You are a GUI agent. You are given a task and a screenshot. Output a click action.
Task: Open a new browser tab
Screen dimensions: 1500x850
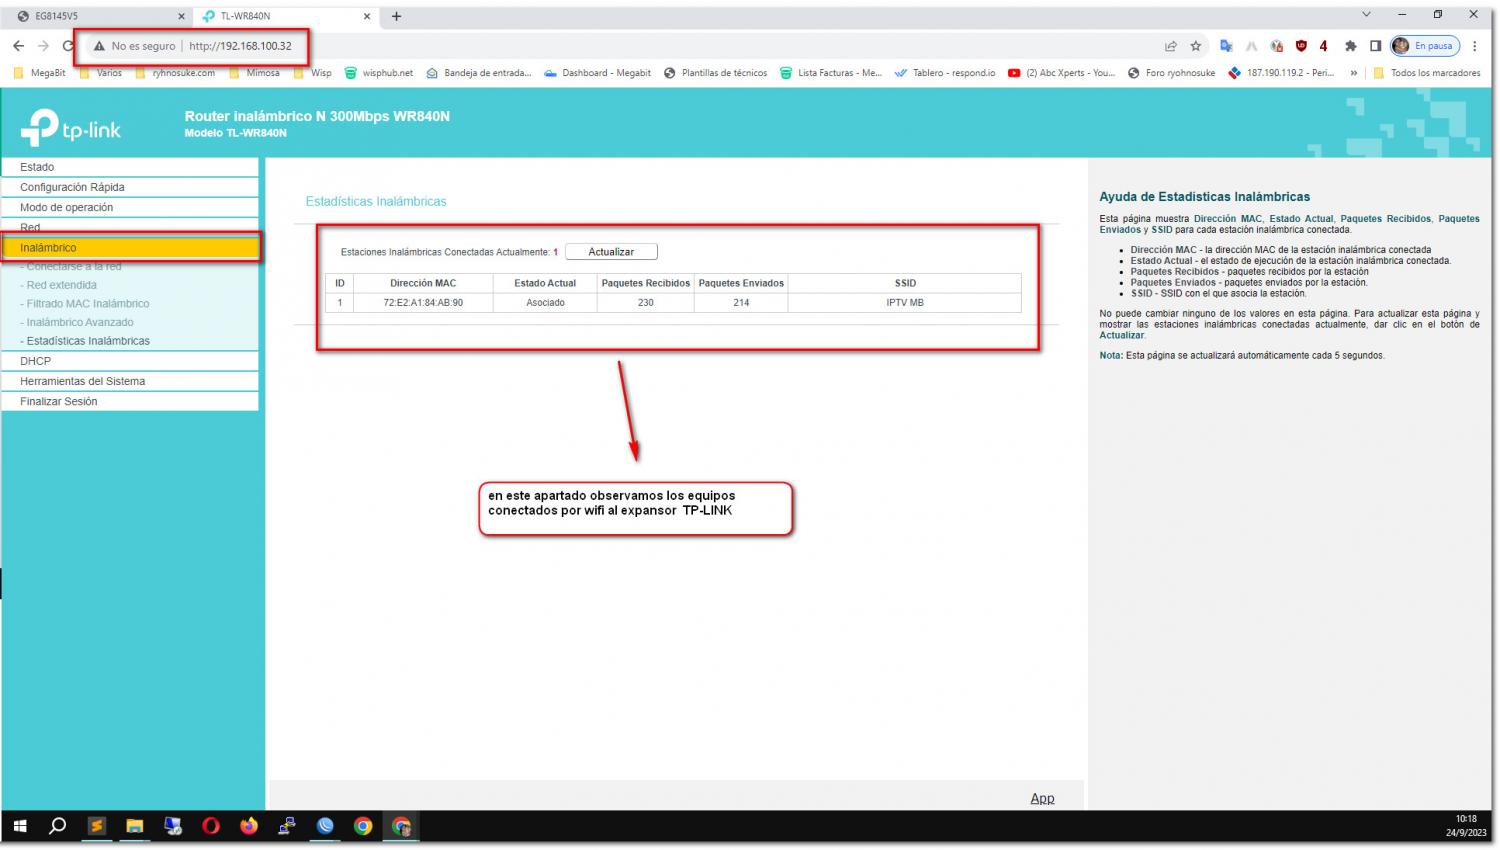point(396,16)
